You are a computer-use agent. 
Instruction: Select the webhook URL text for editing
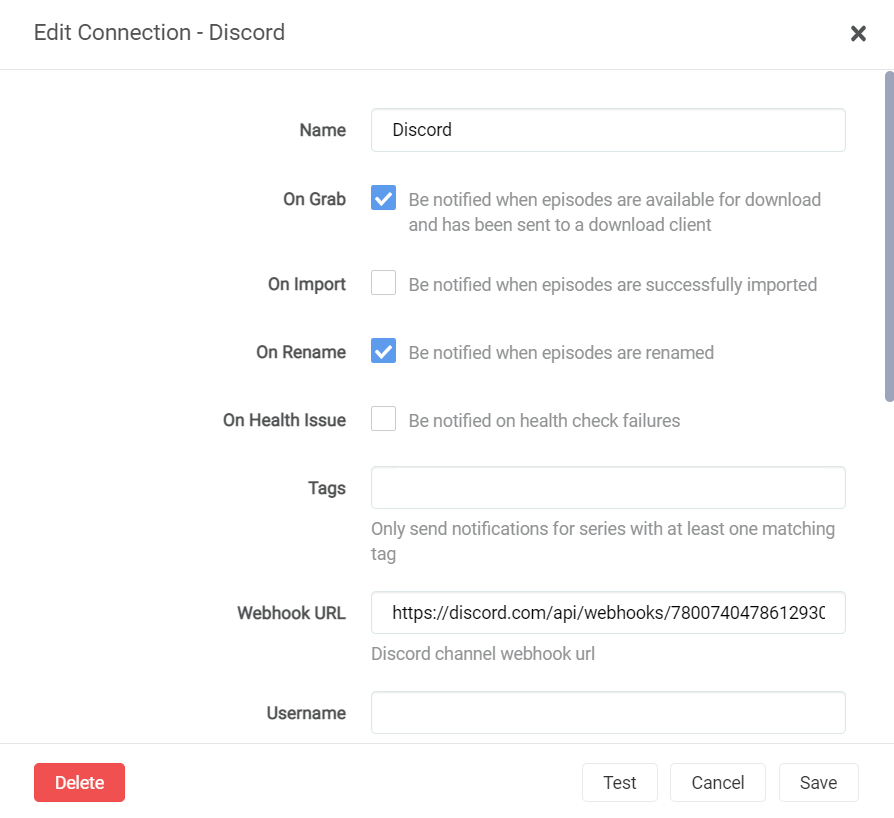coord(607,612)
